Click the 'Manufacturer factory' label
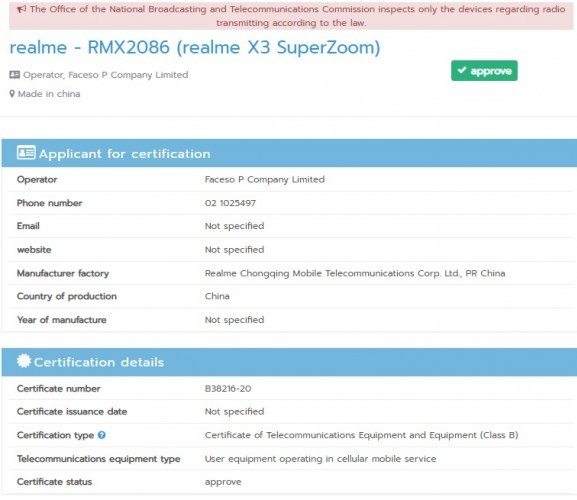 click(63, 273)
